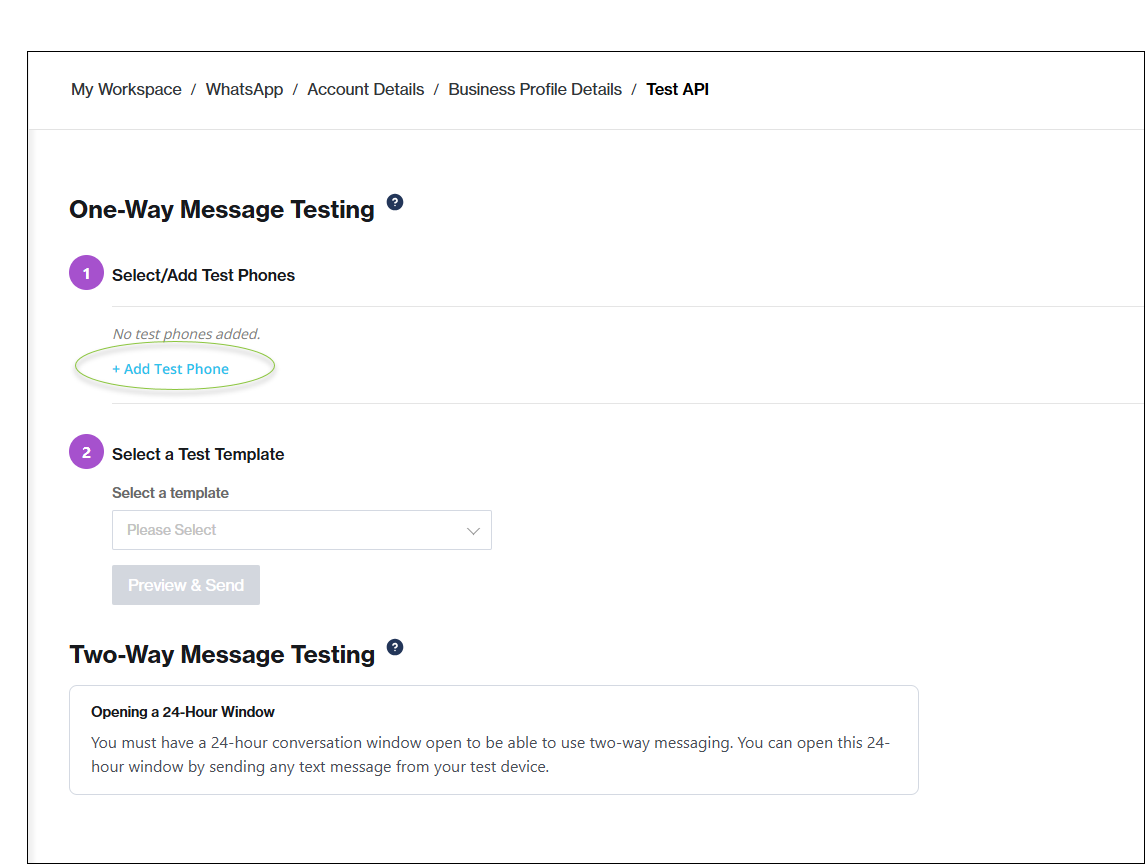Click the purple step 2 circle

click(x=86, y=452)
